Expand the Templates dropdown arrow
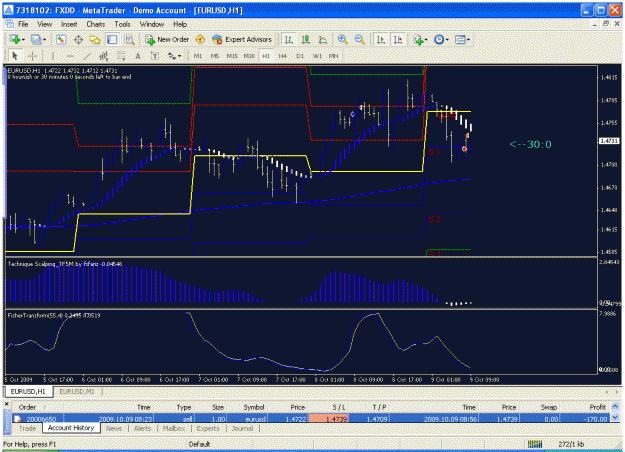Viewport: 625px width, 452px height. click(x=468, y=39)
